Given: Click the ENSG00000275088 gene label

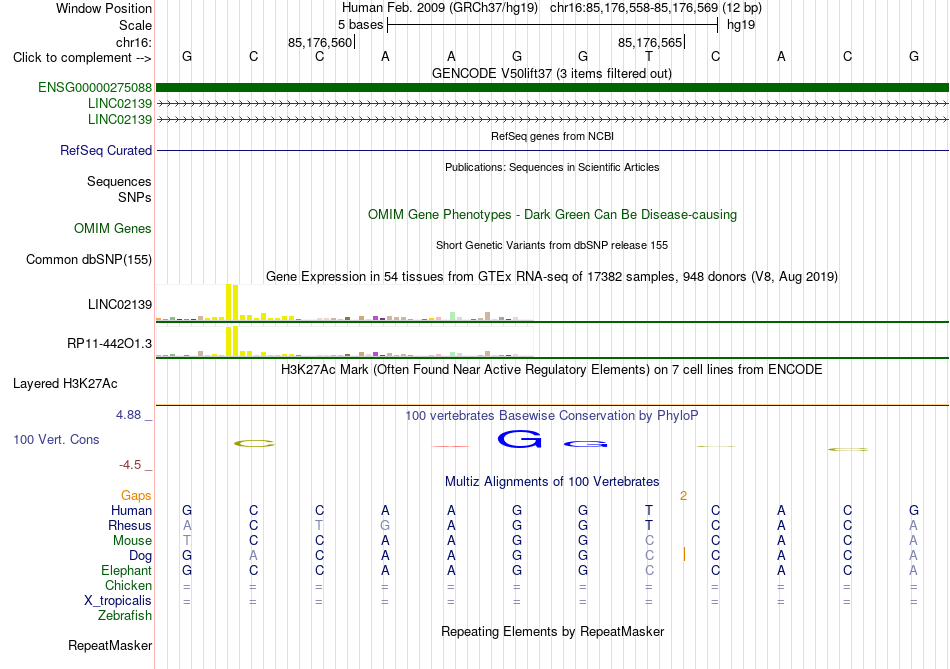Looking at the screenshot, I should [x=95, y=87].
